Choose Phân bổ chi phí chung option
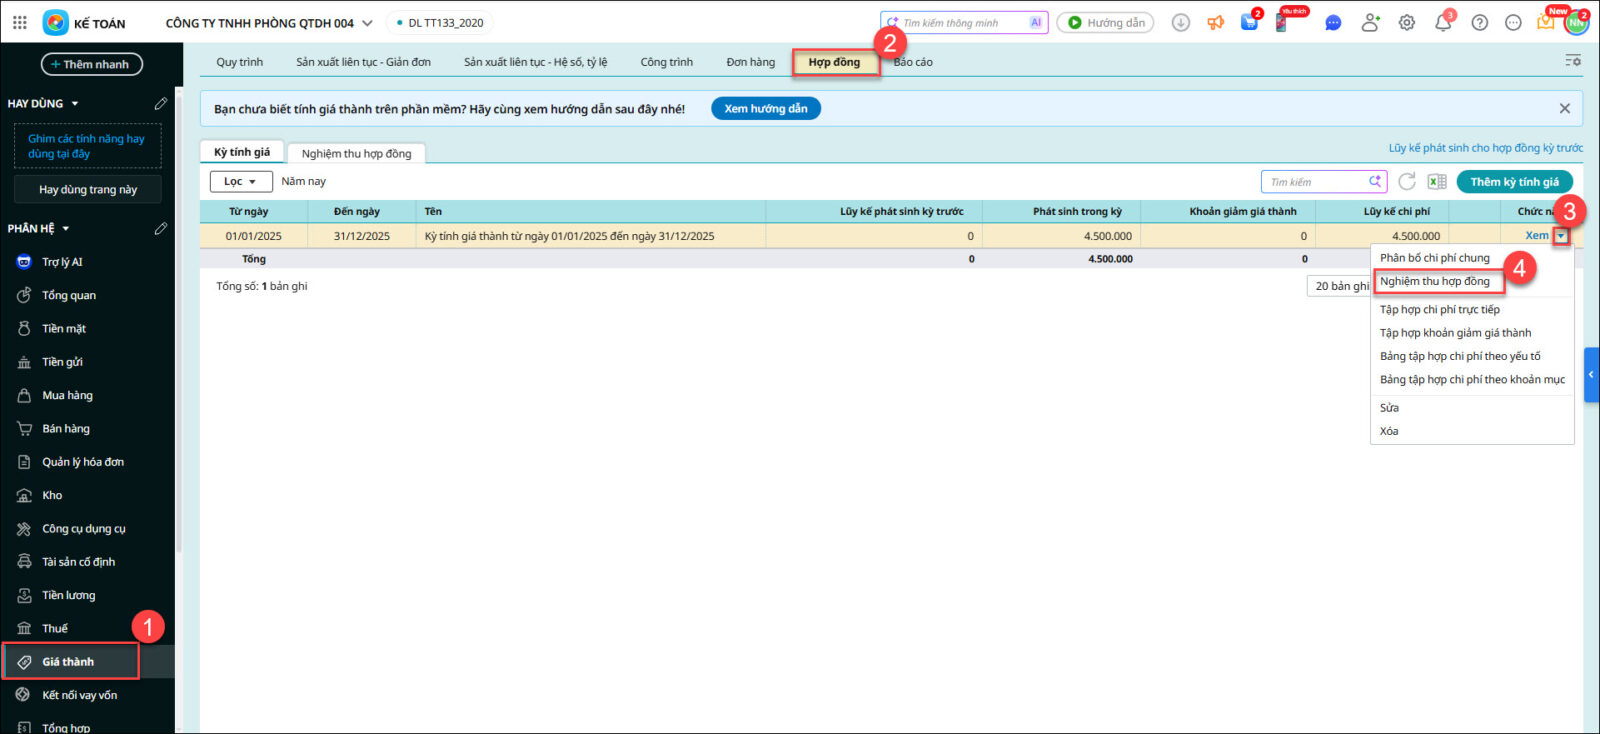The width and height of the screenshot is (1600, 734). (x=1435, y=258)
